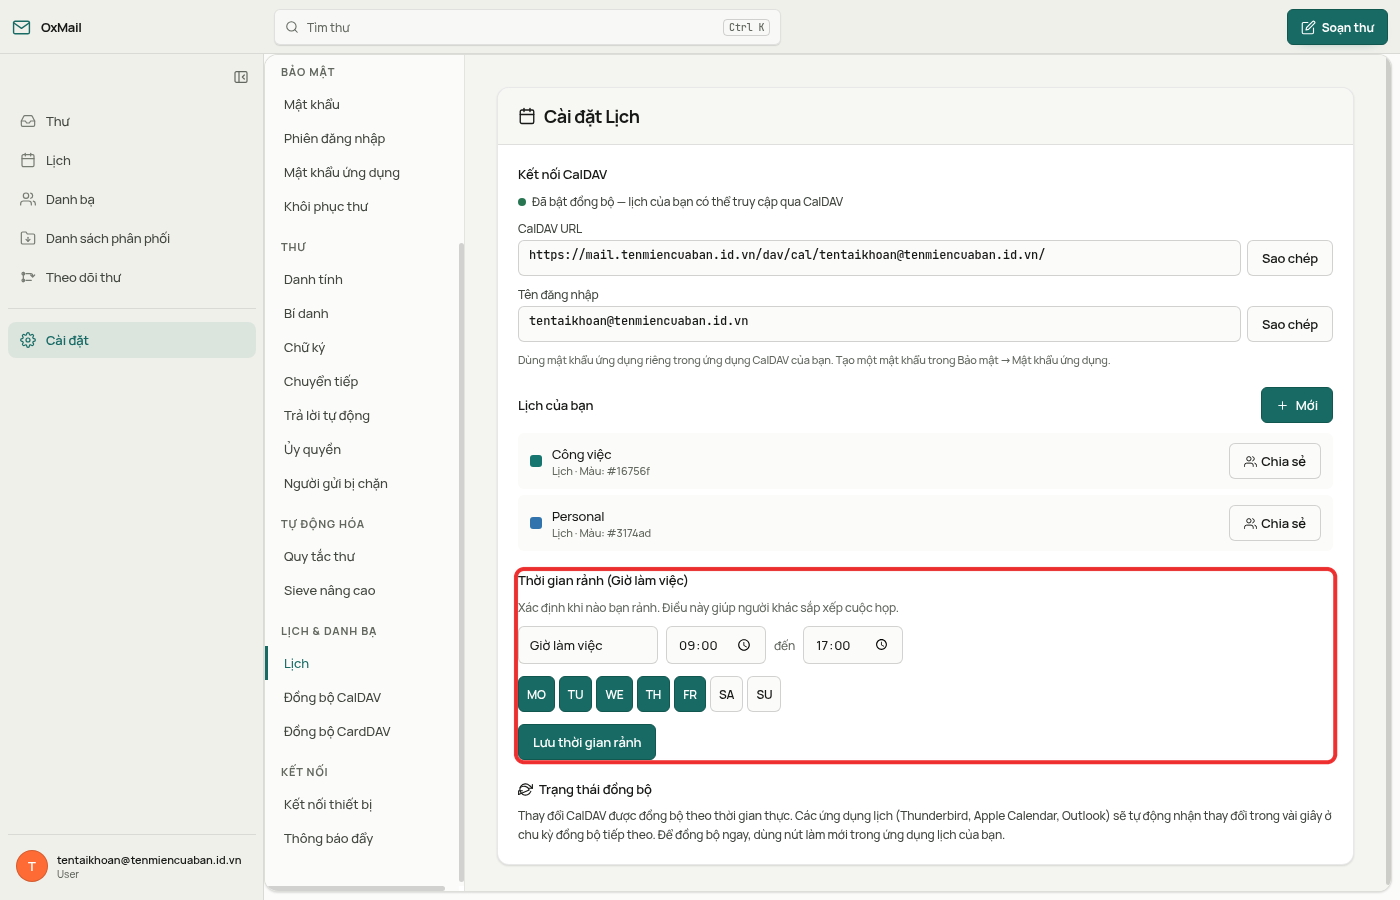Click the CalDAV URL text field
1400x900 pixels.
879,258
